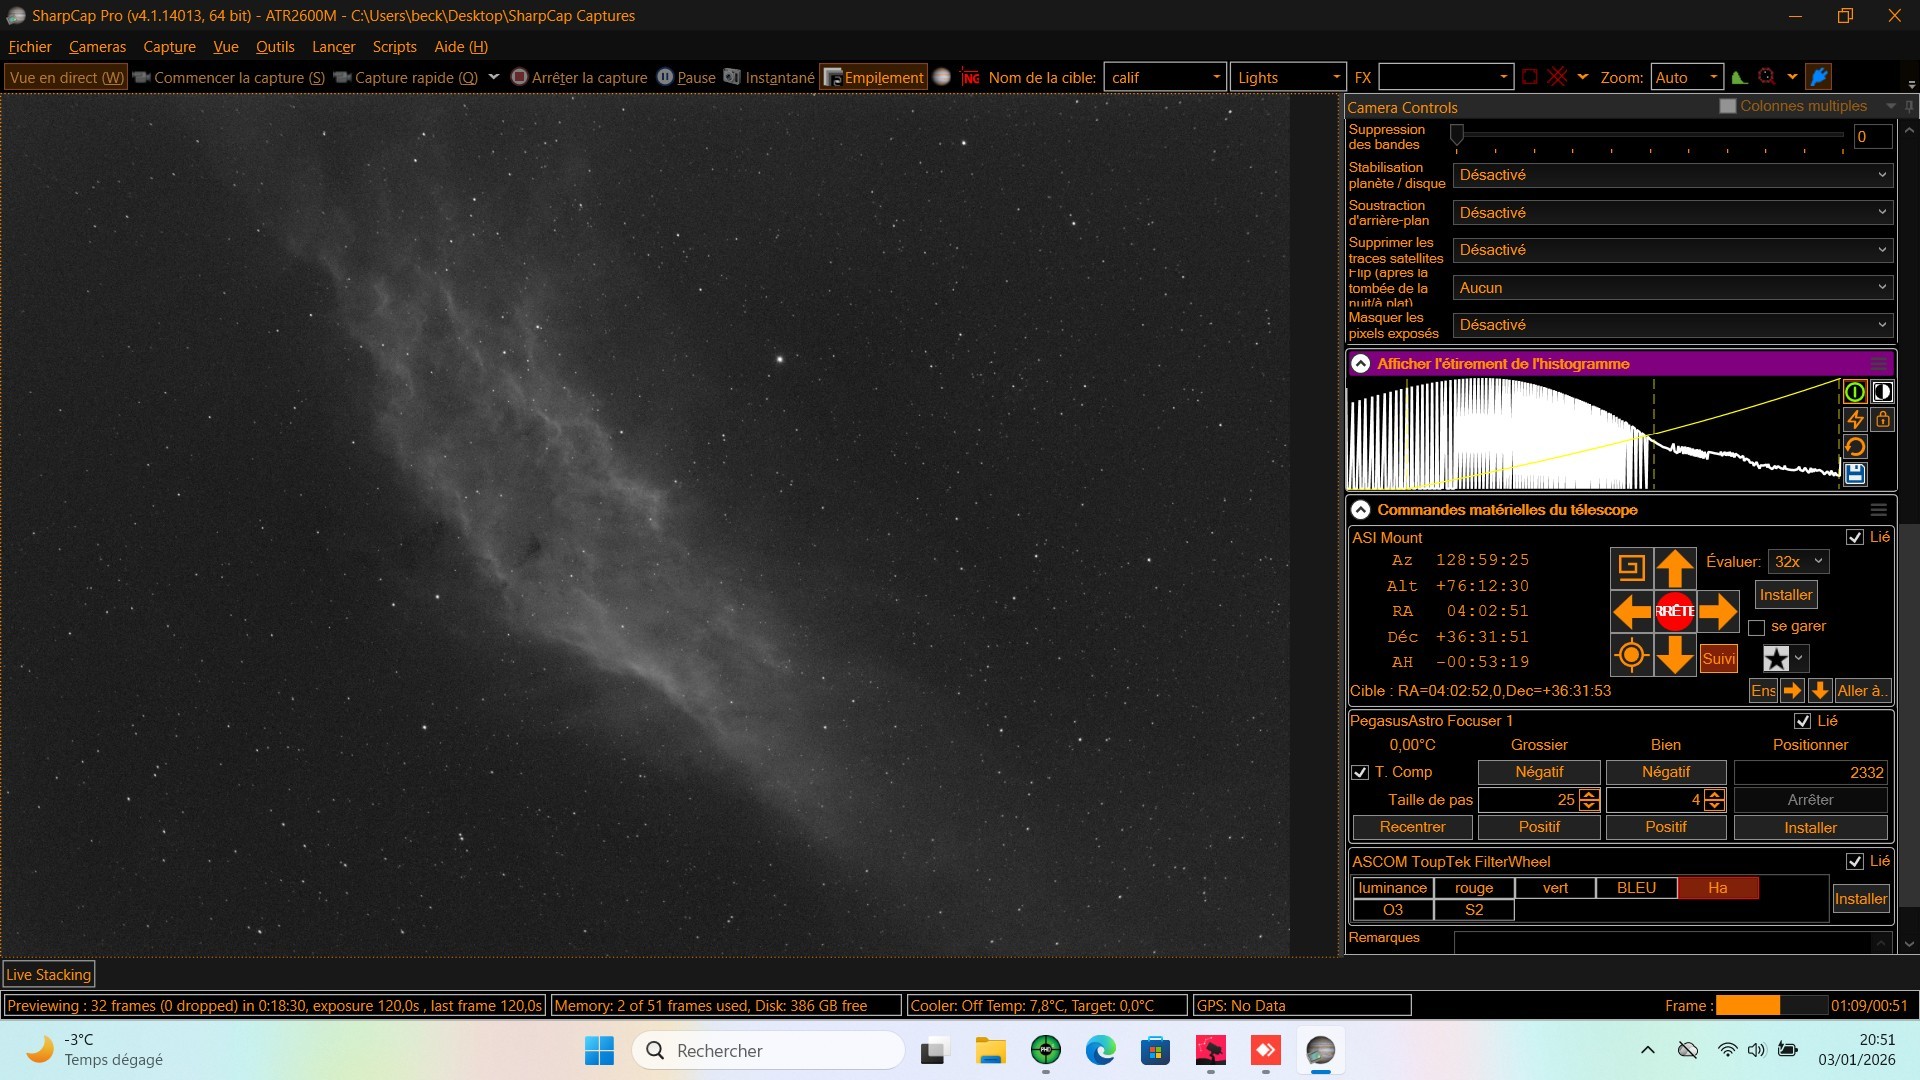Screen dimensions: 1920x1080
Task: Slew mount with the large down arrow
Action: 1675,656
